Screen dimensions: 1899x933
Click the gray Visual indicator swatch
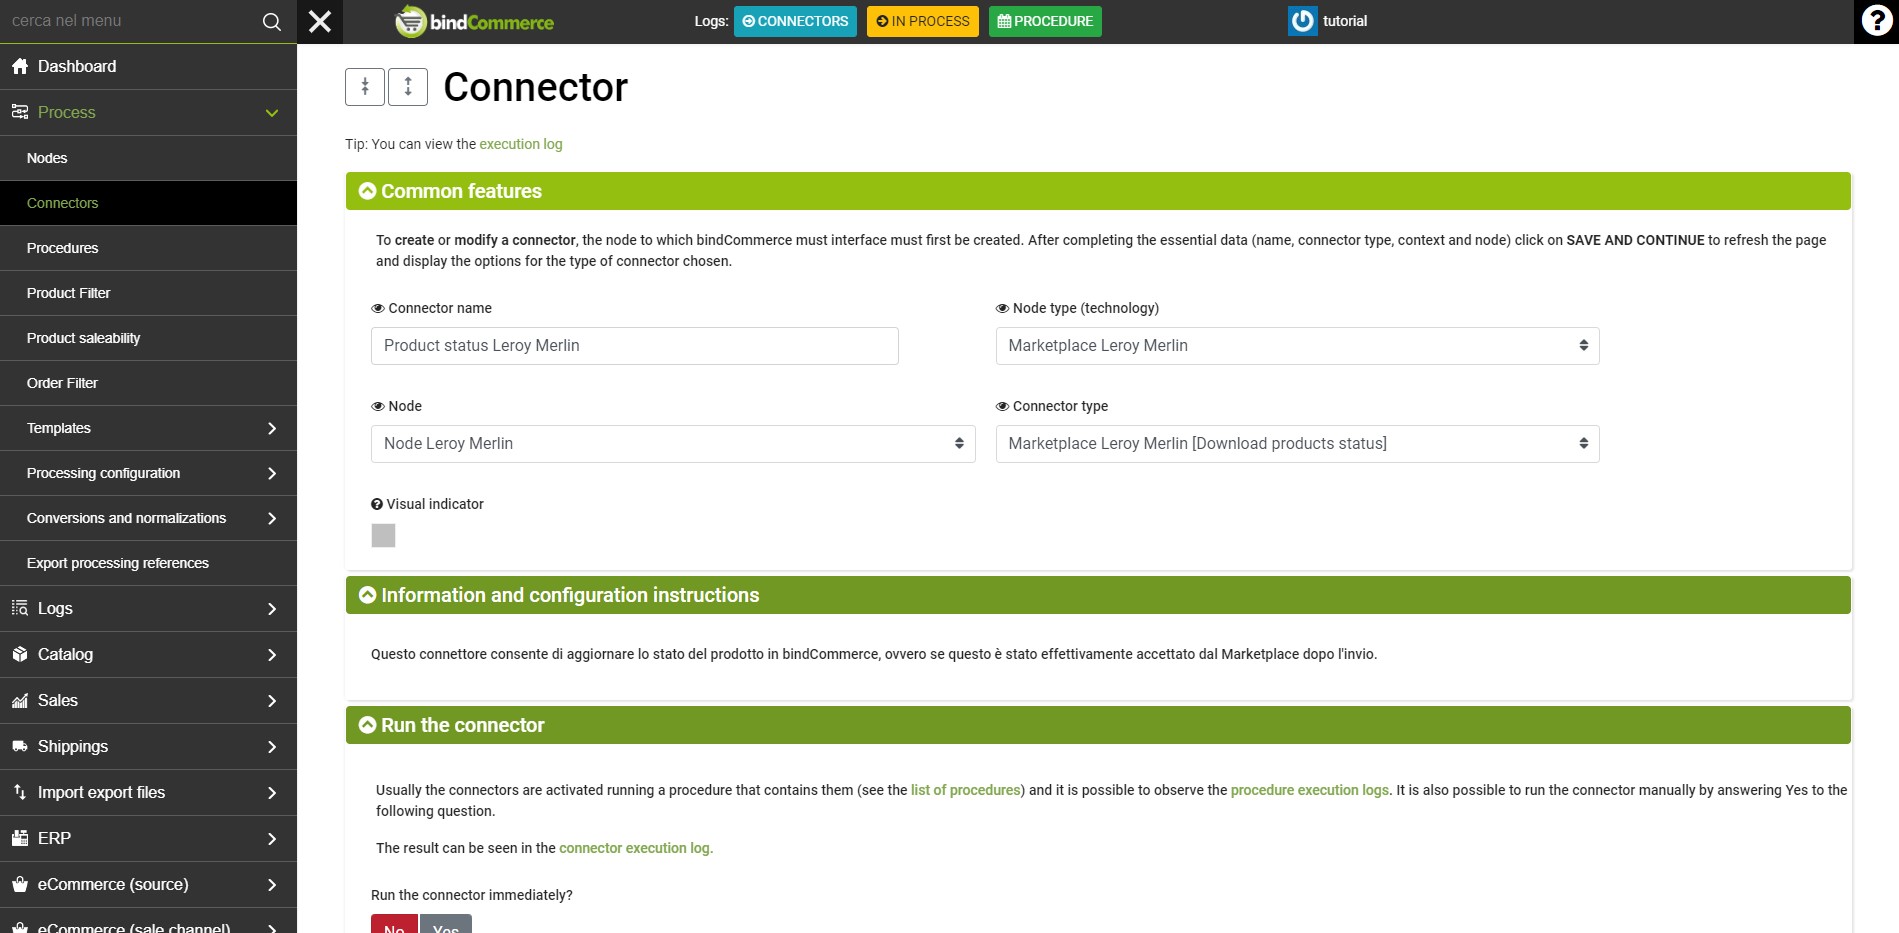[383, 536]
